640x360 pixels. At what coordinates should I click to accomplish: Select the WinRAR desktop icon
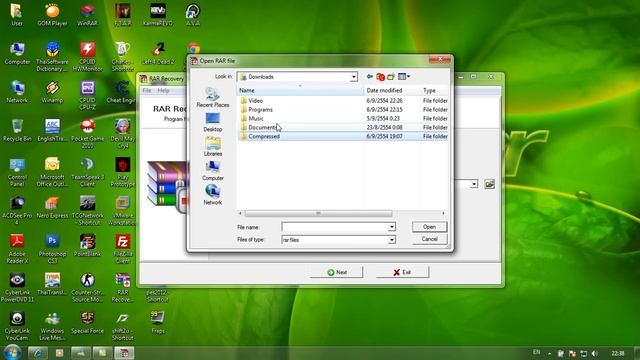pos(87,16)
